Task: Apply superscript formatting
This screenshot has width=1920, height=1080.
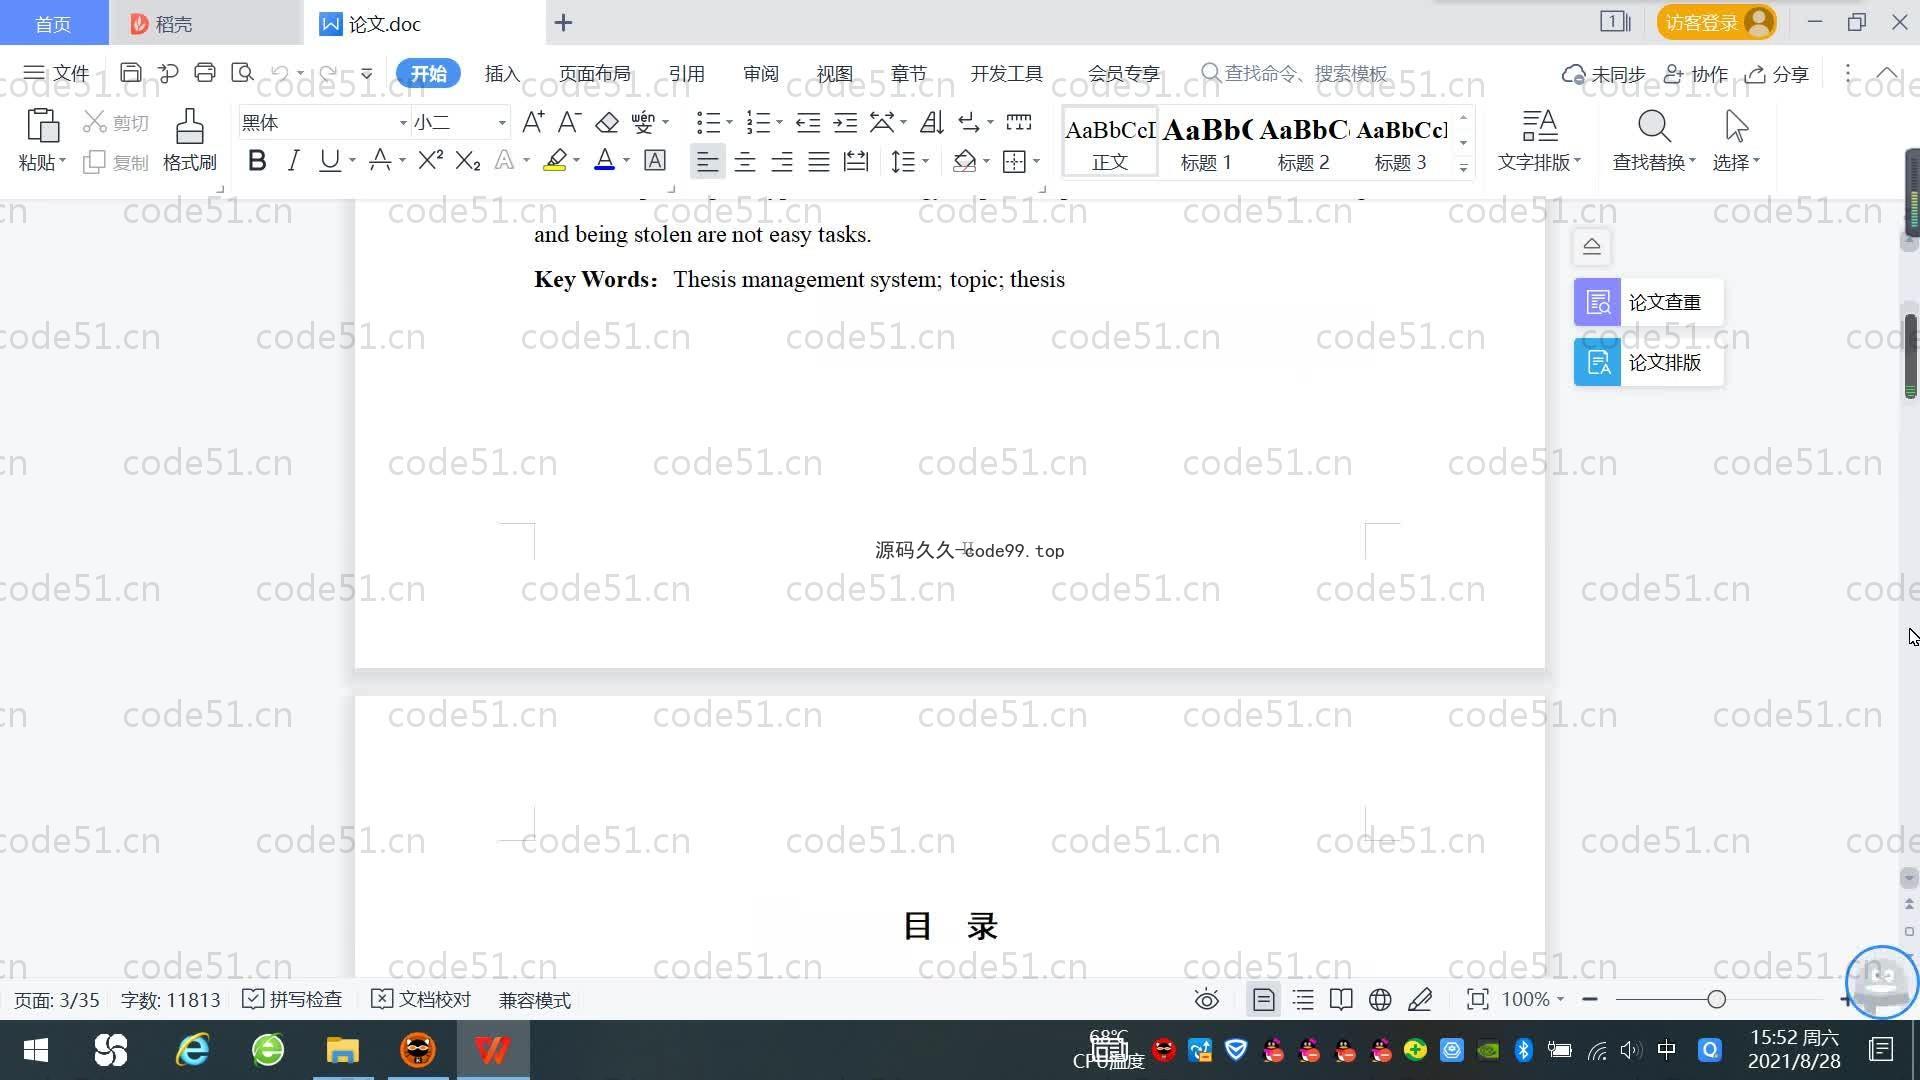Action: 430,161
